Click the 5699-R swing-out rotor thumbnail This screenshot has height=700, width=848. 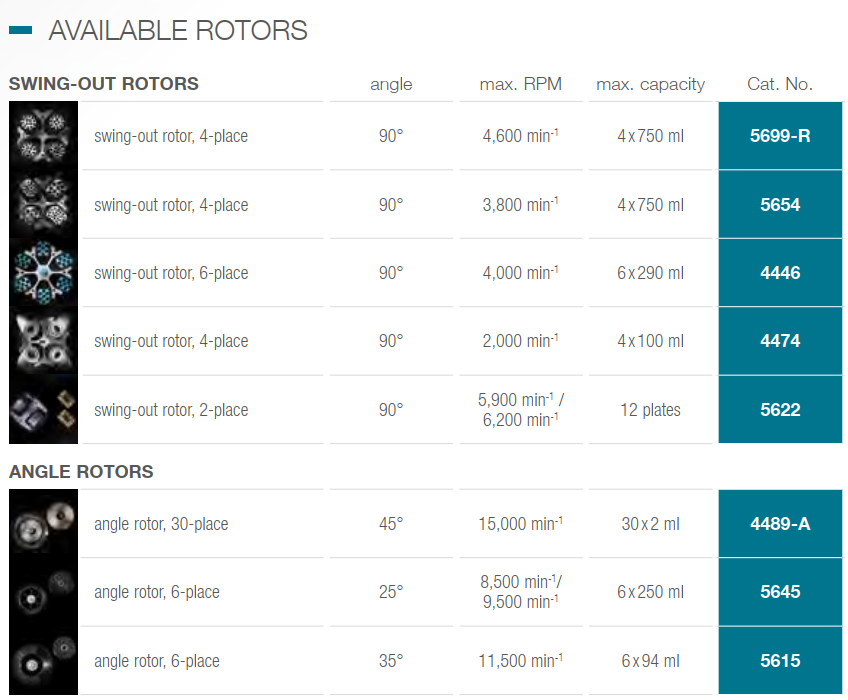click(44, 136)
